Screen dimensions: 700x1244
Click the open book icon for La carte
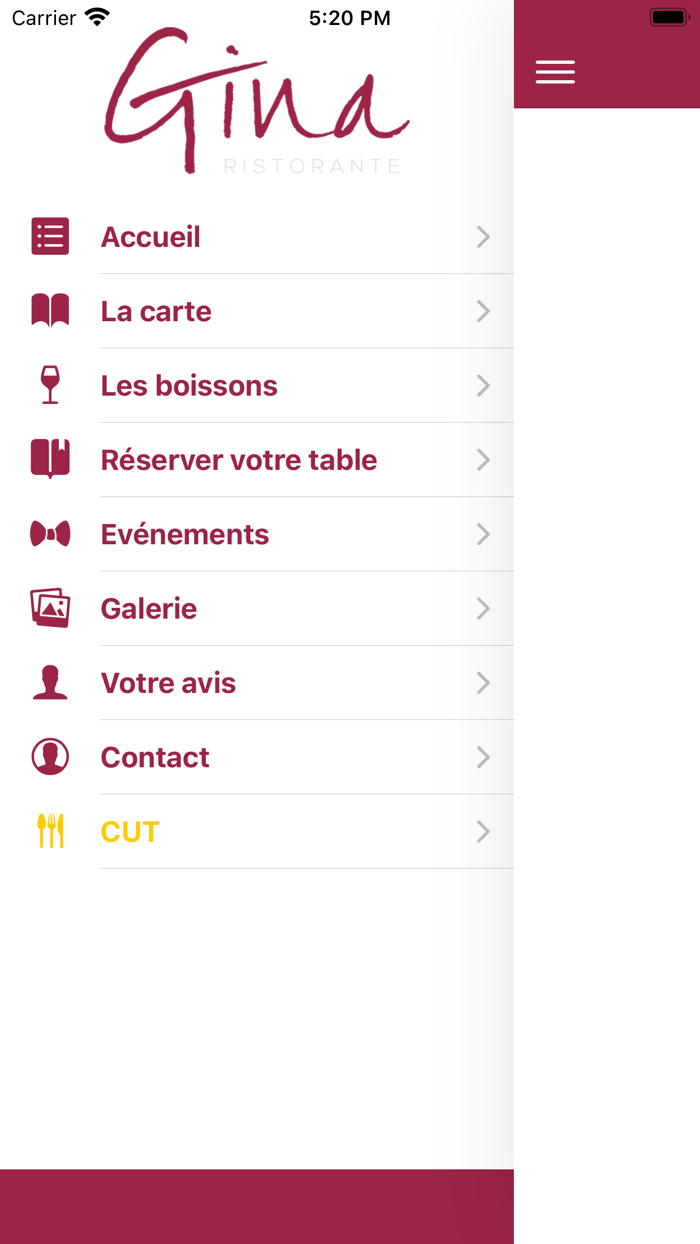pos(50,311)
